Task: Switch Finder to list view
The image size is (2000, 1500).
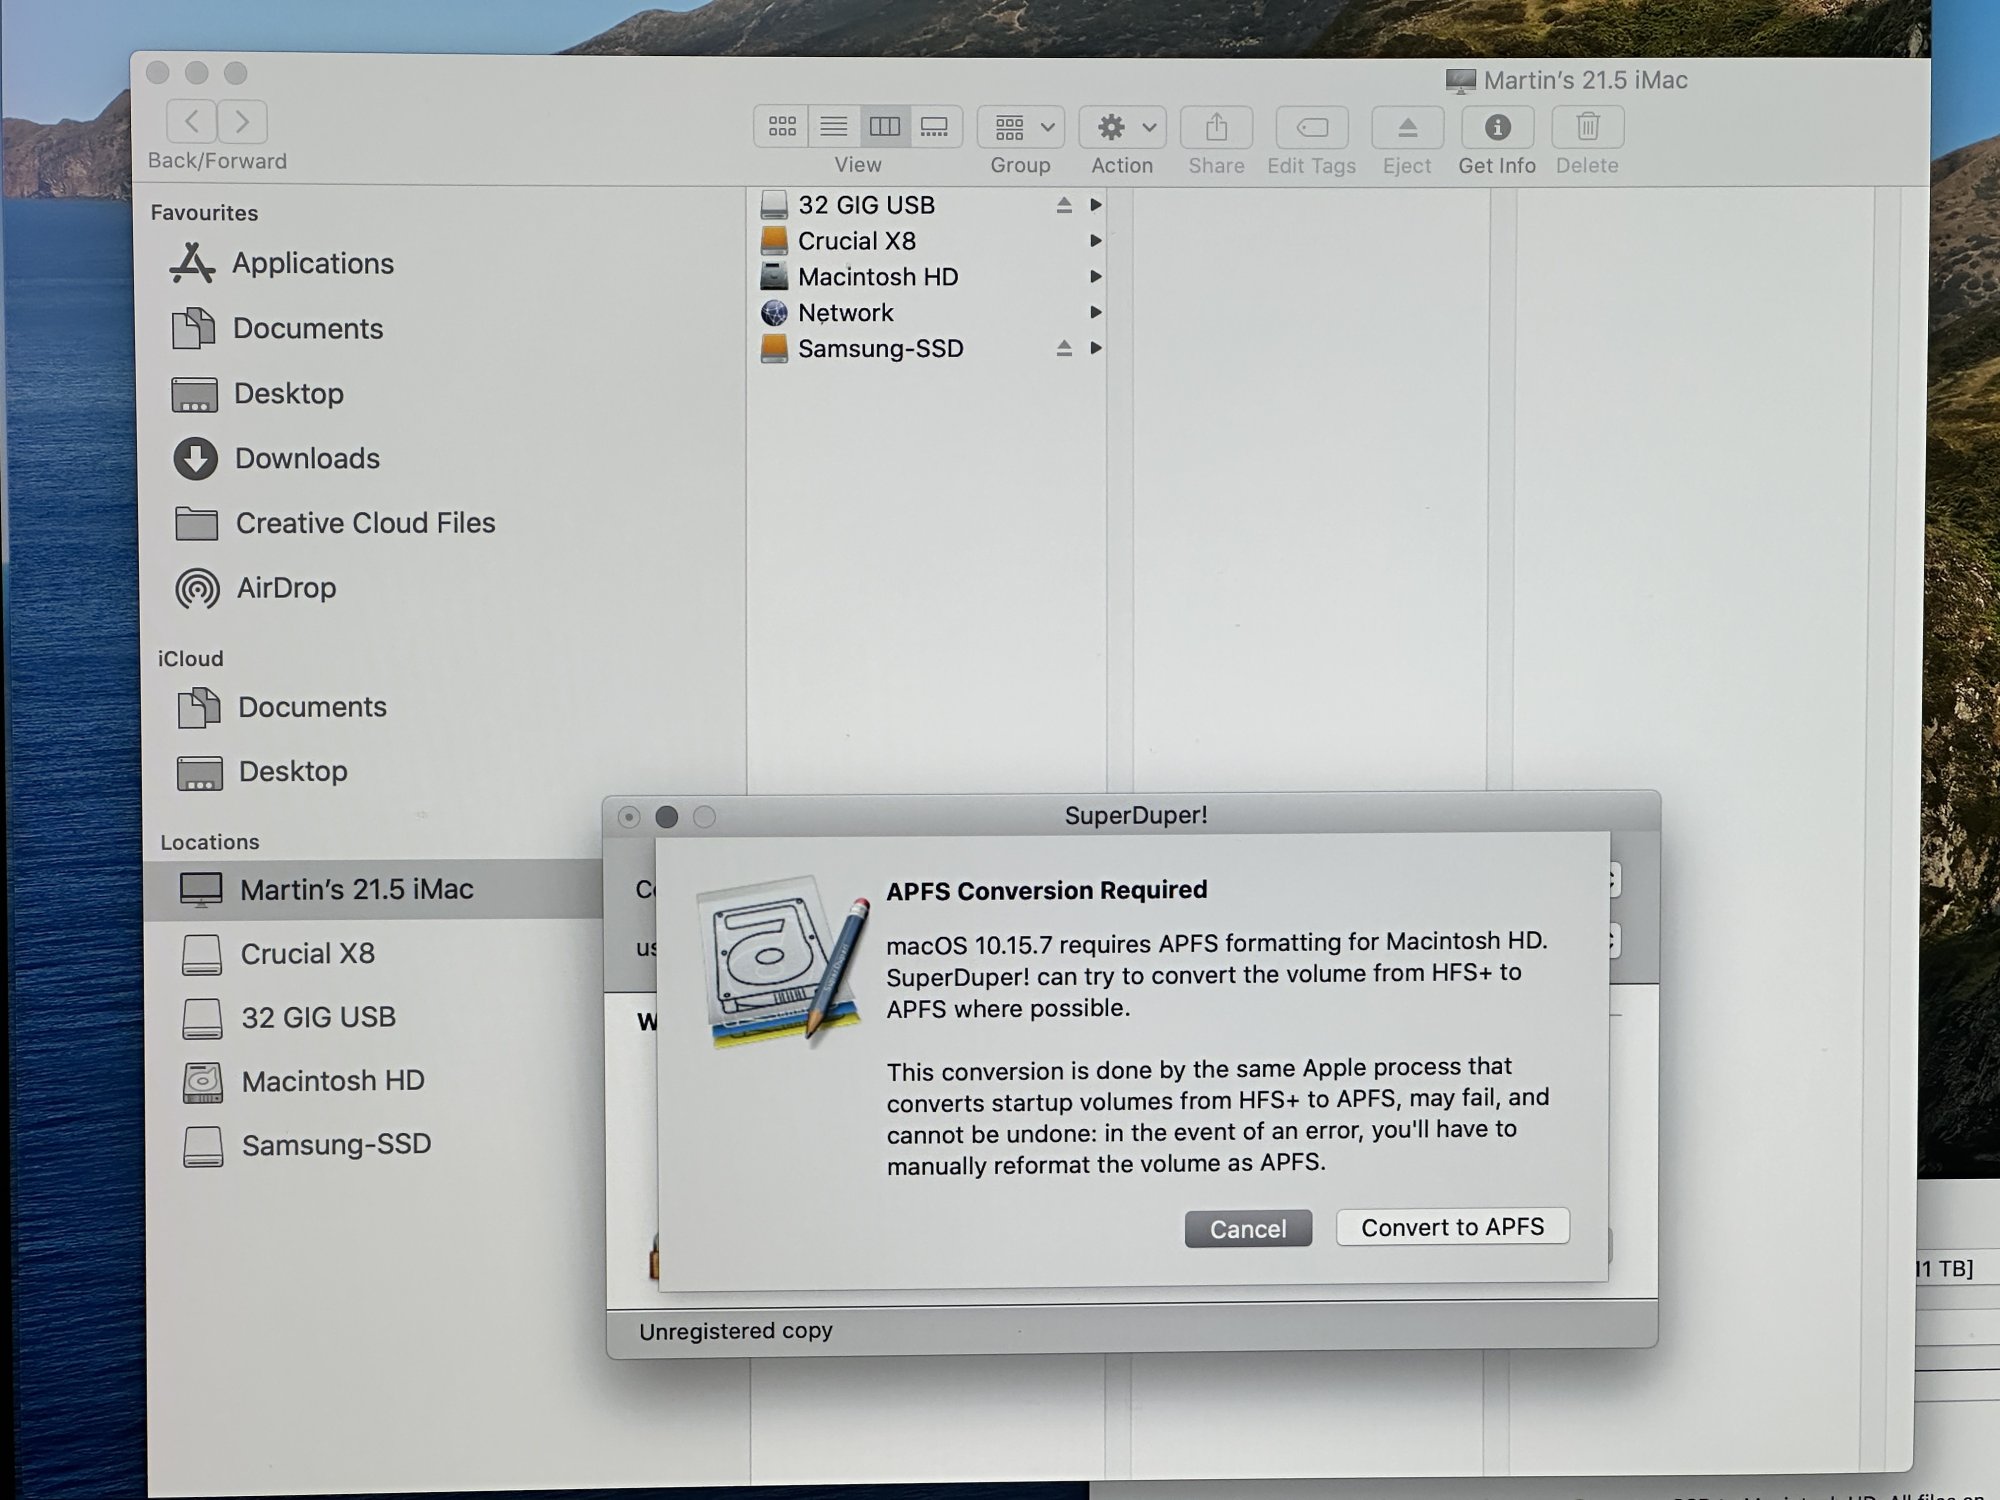Action: [x=834, y=127]
